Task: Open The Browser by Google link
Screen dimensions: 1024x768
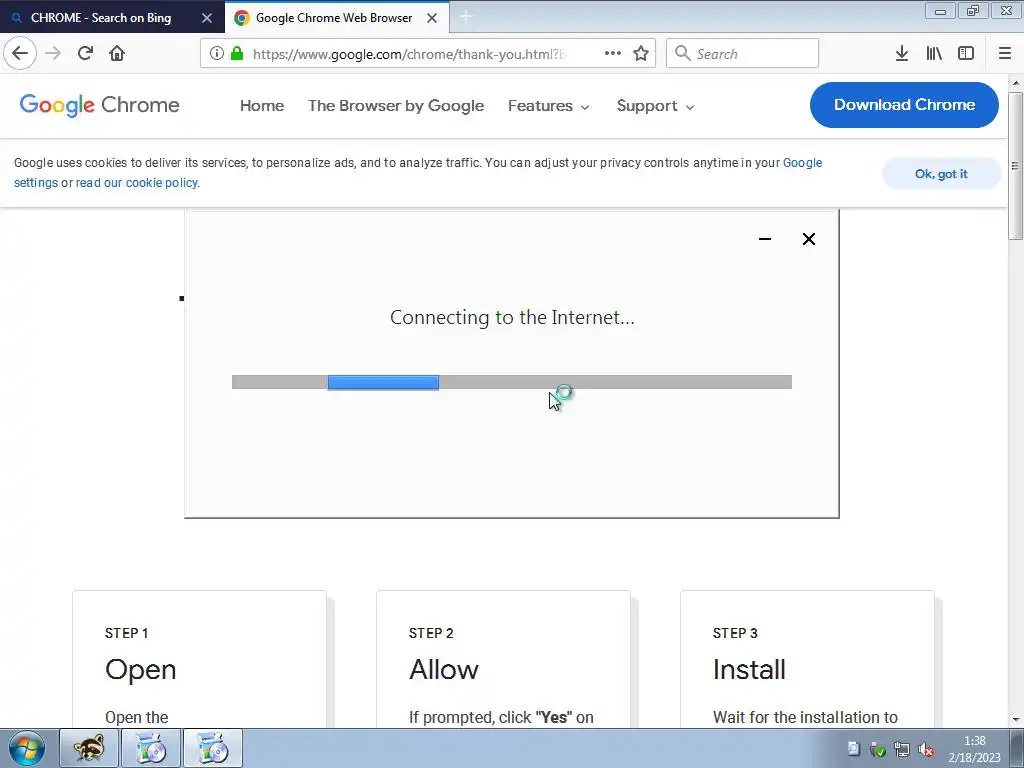Action: click(396, 106)
